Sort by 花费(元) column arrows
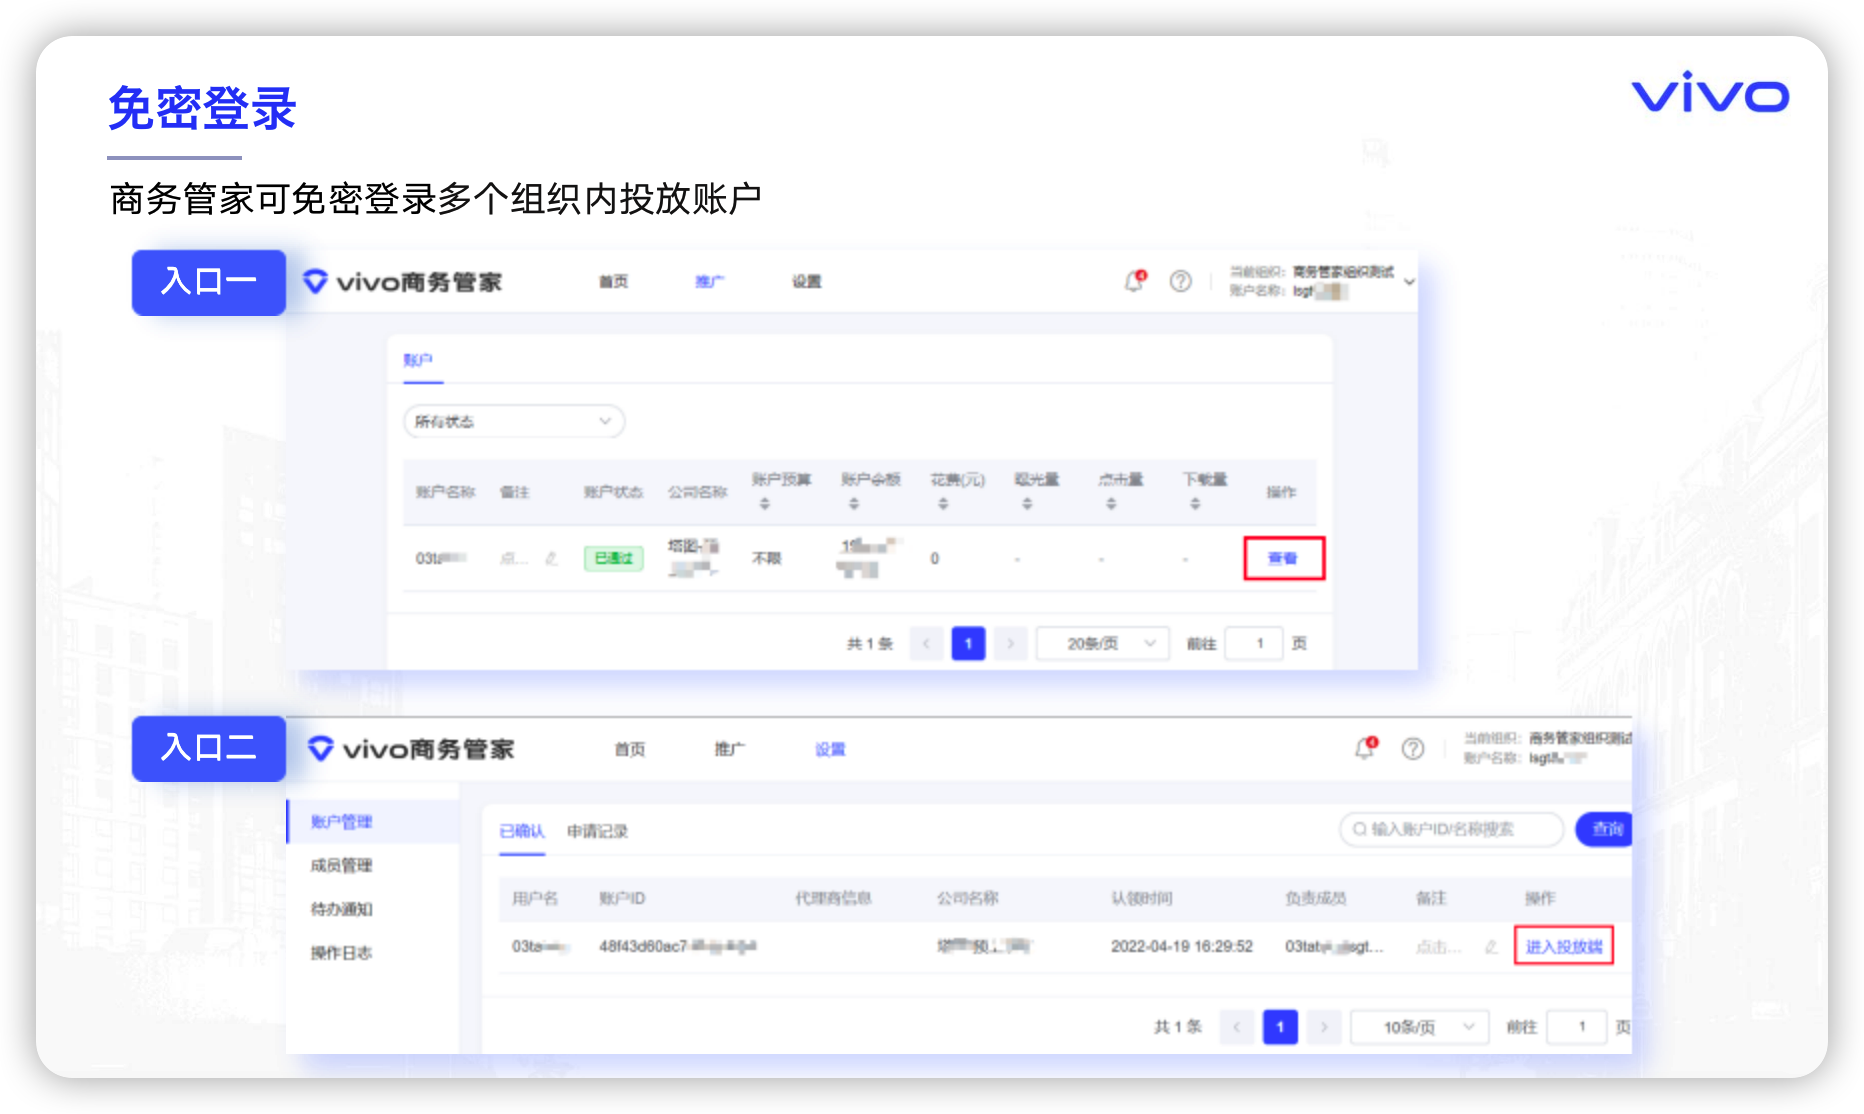The width and height of the screenshot is (1864, 1114). click(x=943, y=504)
